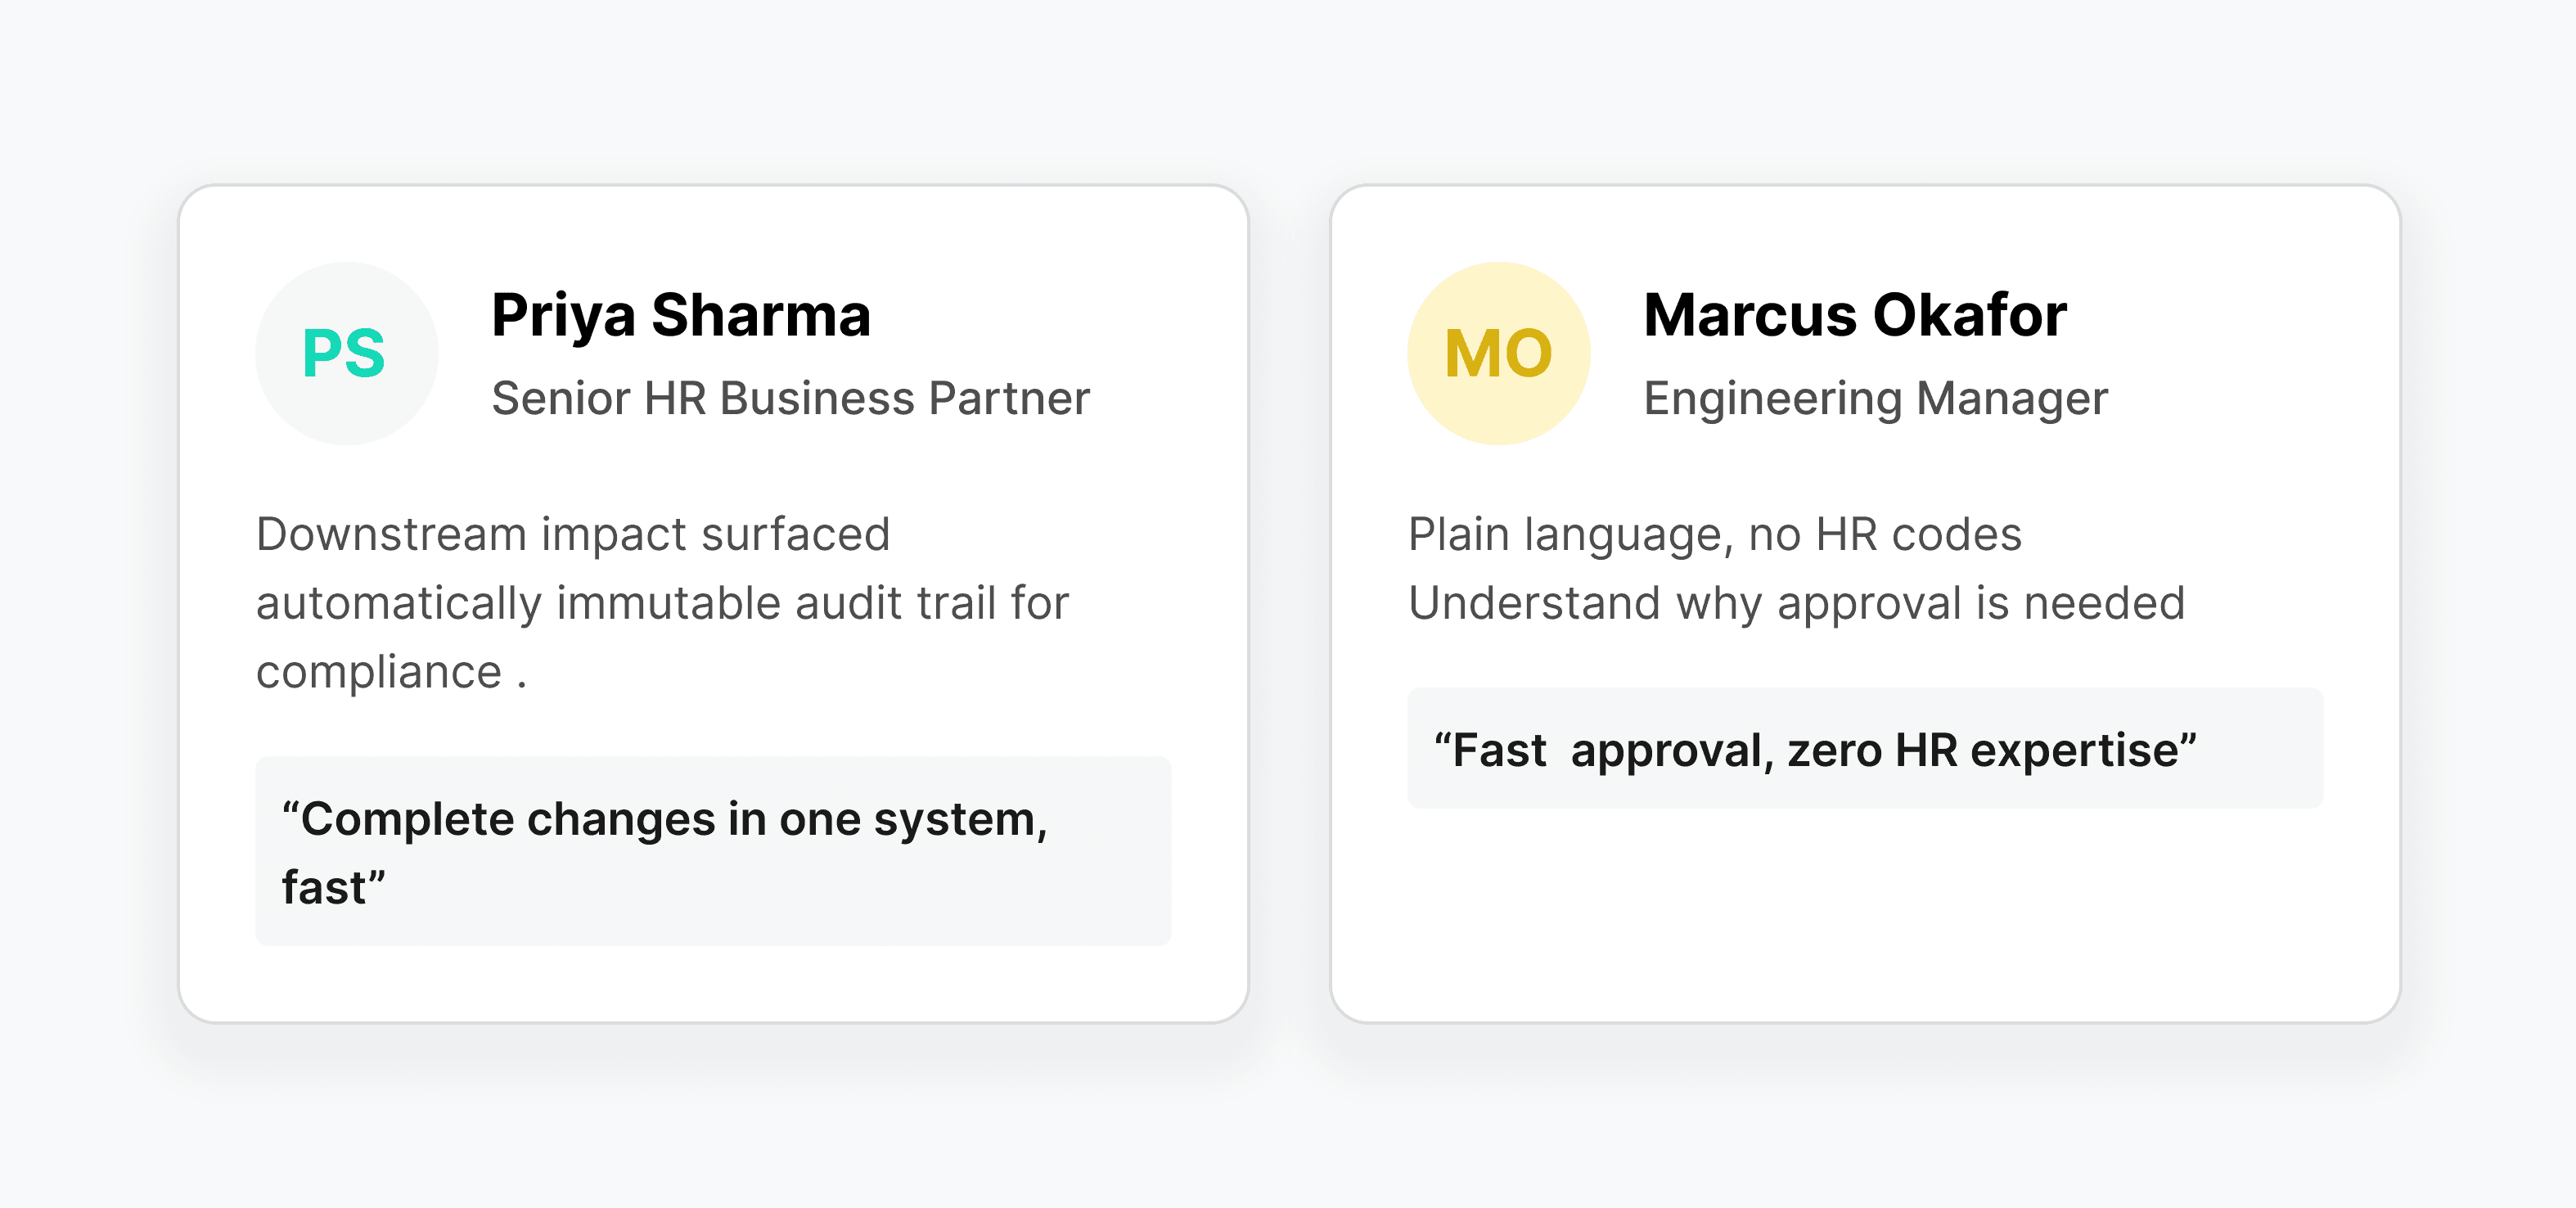
Task: Select the green PS initials text
Action: point(344,354)
